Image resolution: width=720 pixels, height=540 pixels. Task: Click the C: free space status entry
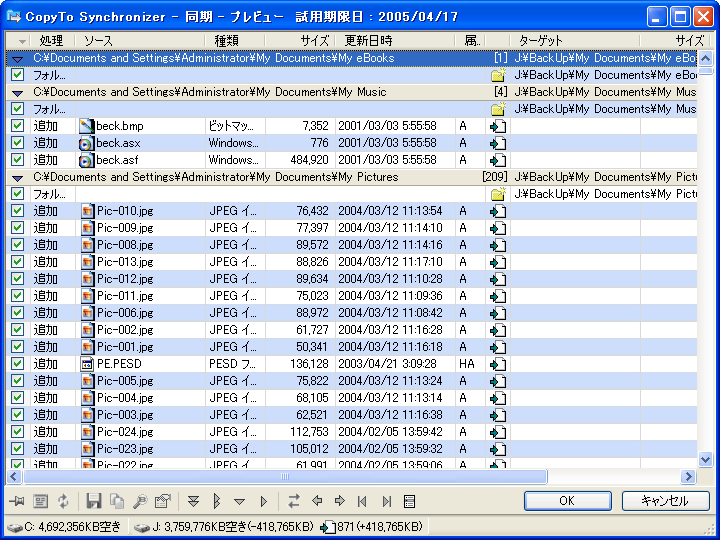65,527
